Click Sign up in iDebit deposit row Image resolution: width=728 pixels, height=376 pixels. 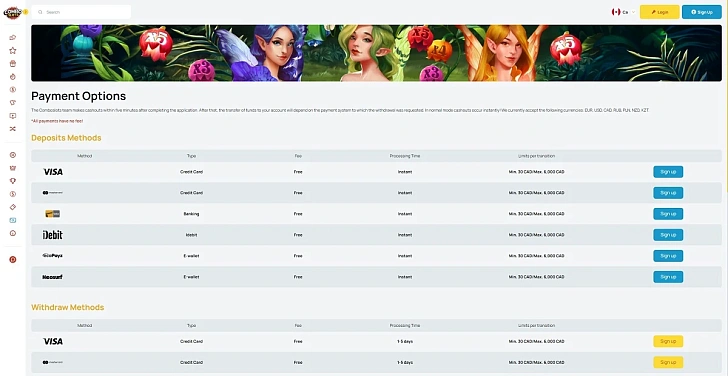668,235
